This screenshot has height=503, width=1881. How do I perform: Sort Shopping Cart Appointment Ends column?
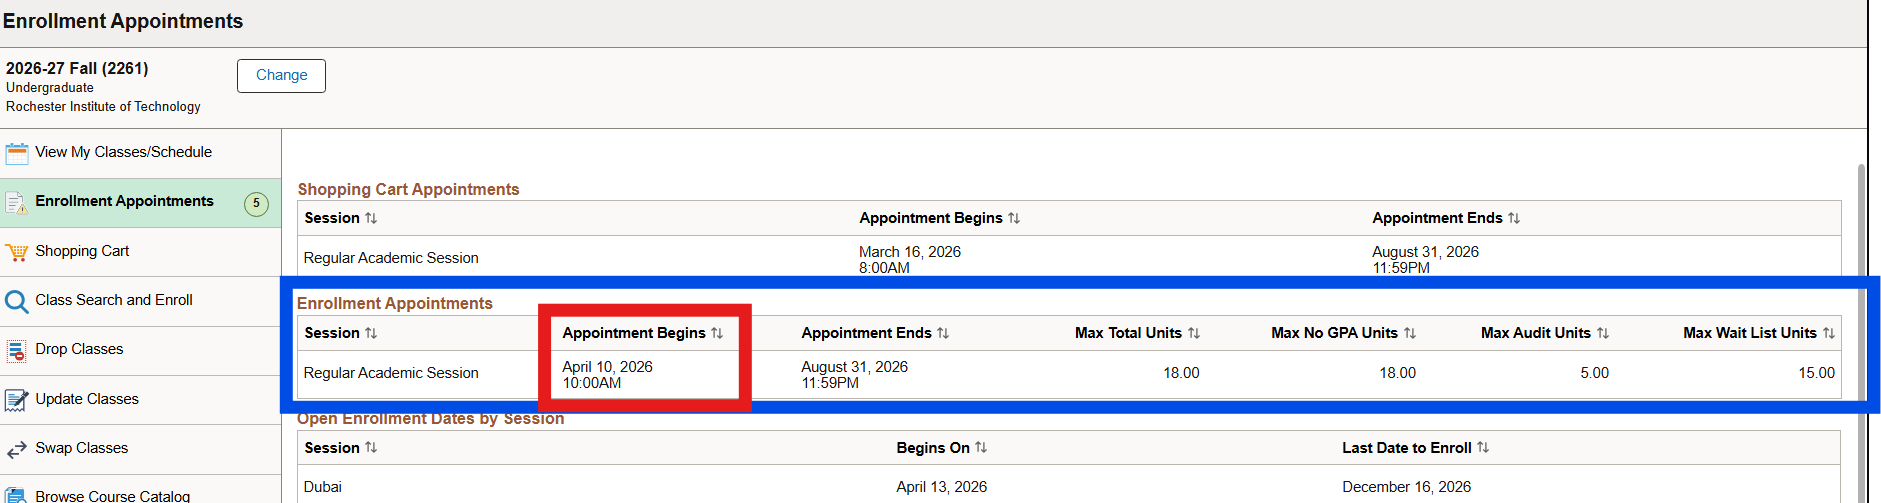click(x=1514, y=218)
